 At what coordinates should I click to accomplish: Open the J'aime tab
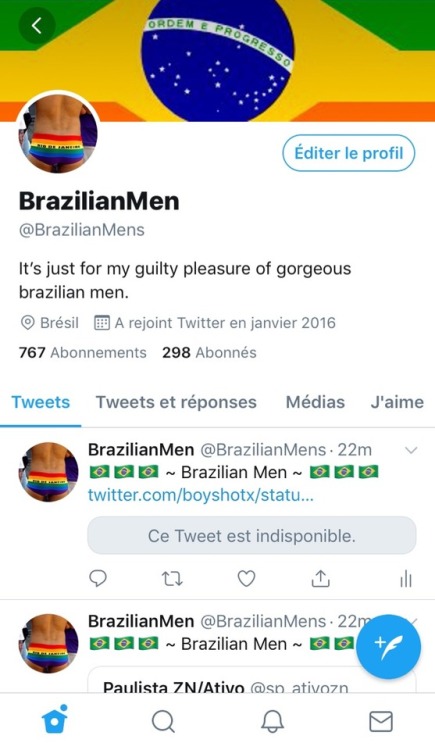[x=397, y=402]
